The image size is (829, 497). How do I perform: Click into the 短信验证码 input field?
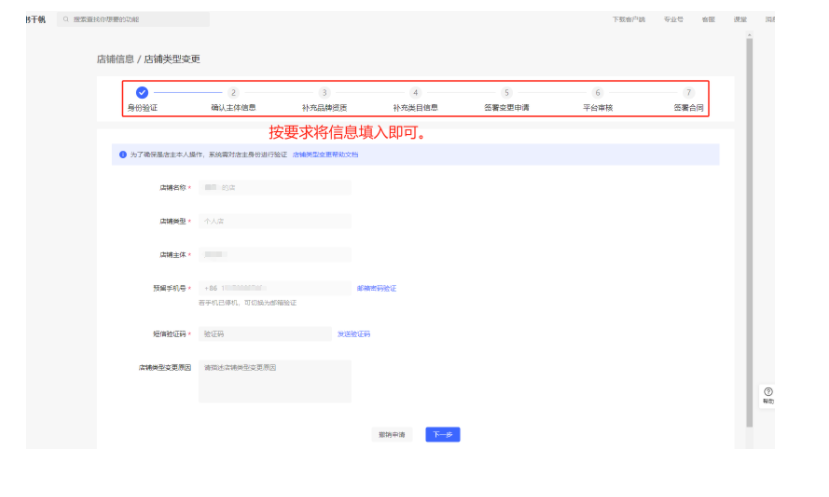click(264, 334)
